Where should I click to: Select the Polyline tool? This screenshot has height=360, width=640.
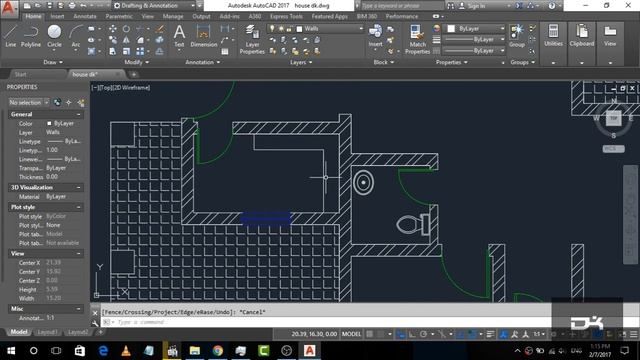[31, 36]
